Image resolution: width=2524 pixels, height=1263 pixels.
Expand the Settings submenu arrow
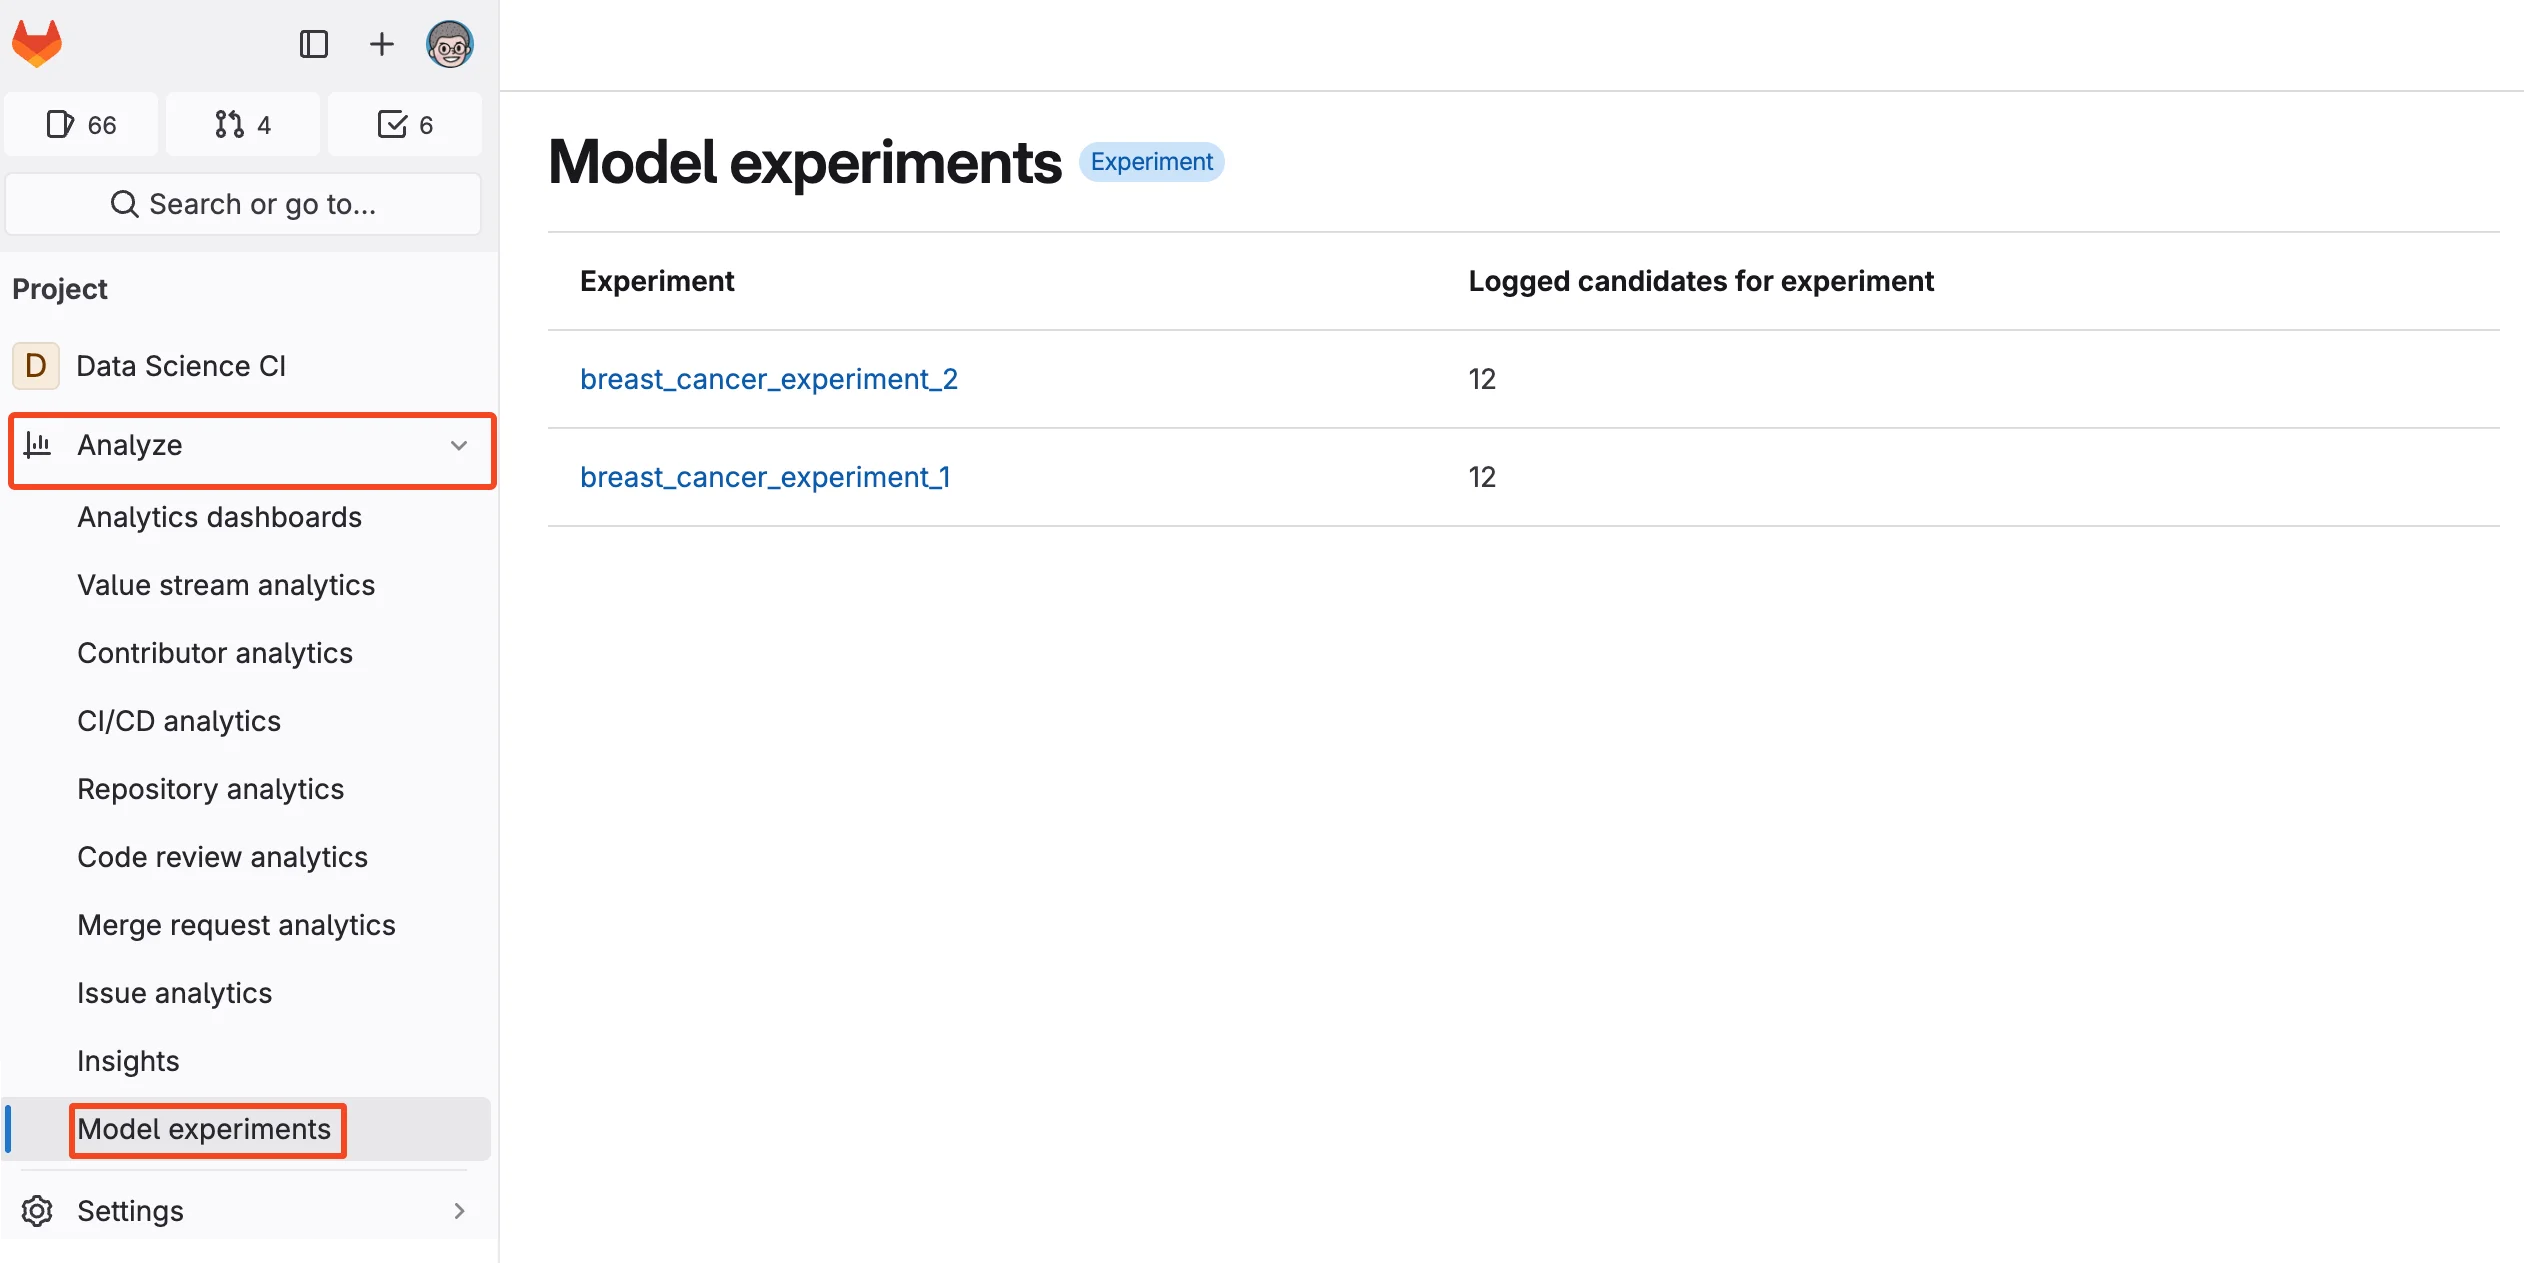click(459, 1210)
